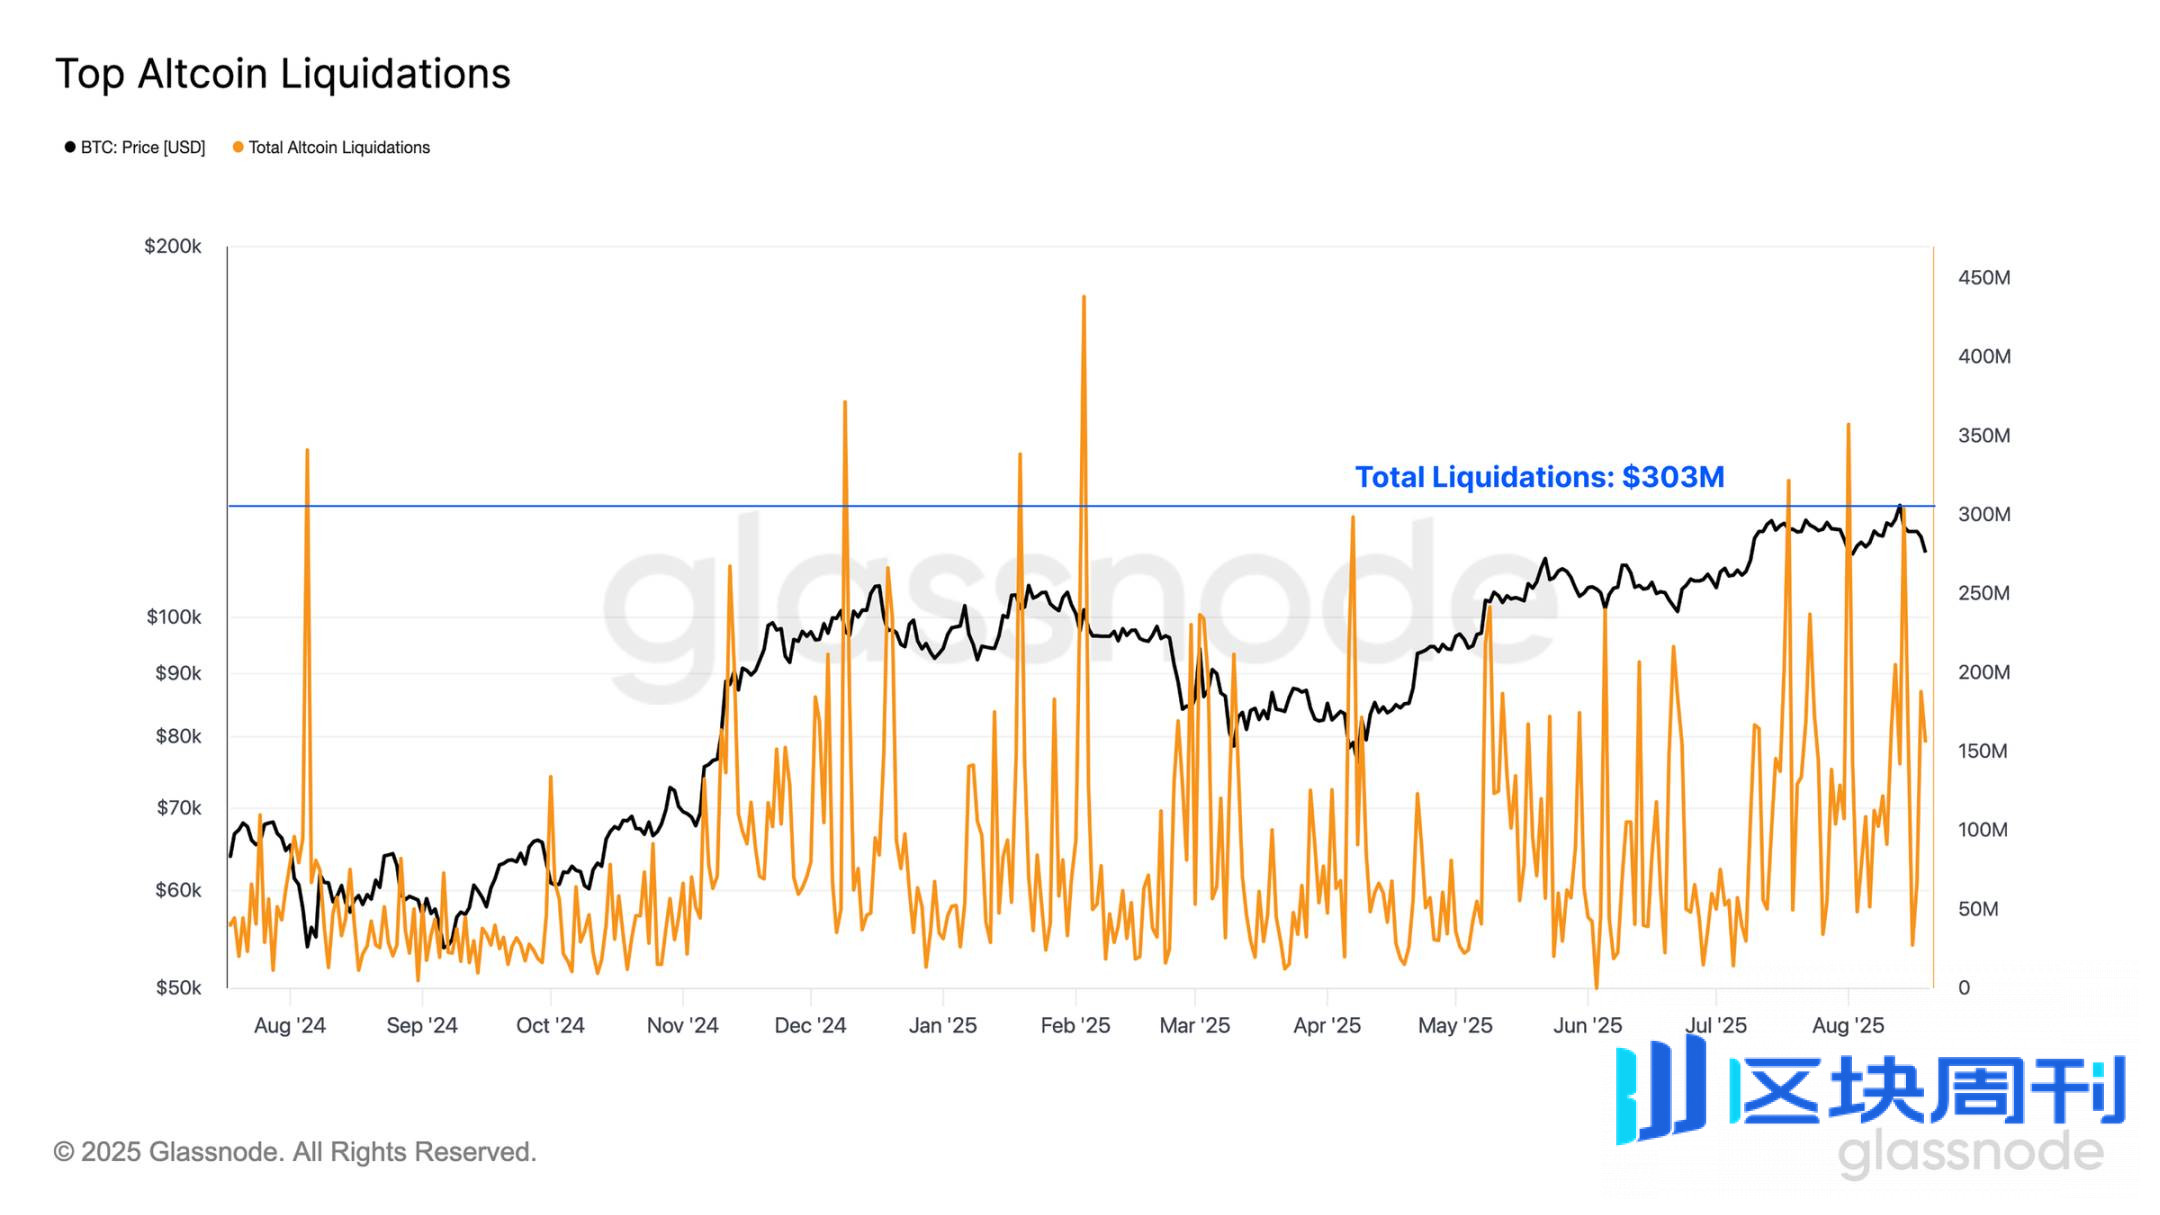Click the $50k left axis label

pos(178,988)
